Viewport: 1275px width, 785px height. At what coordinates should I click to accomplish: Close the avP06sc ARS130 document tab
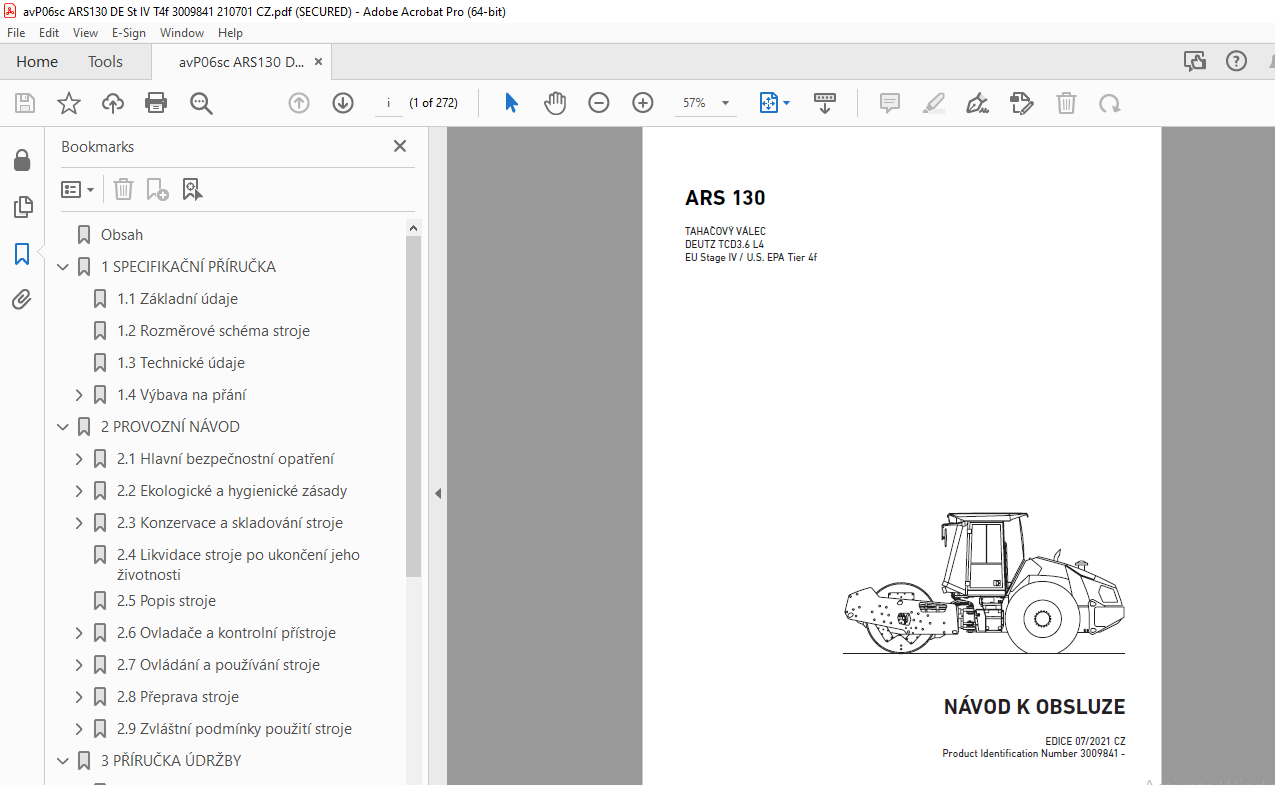tap(318, 62)
